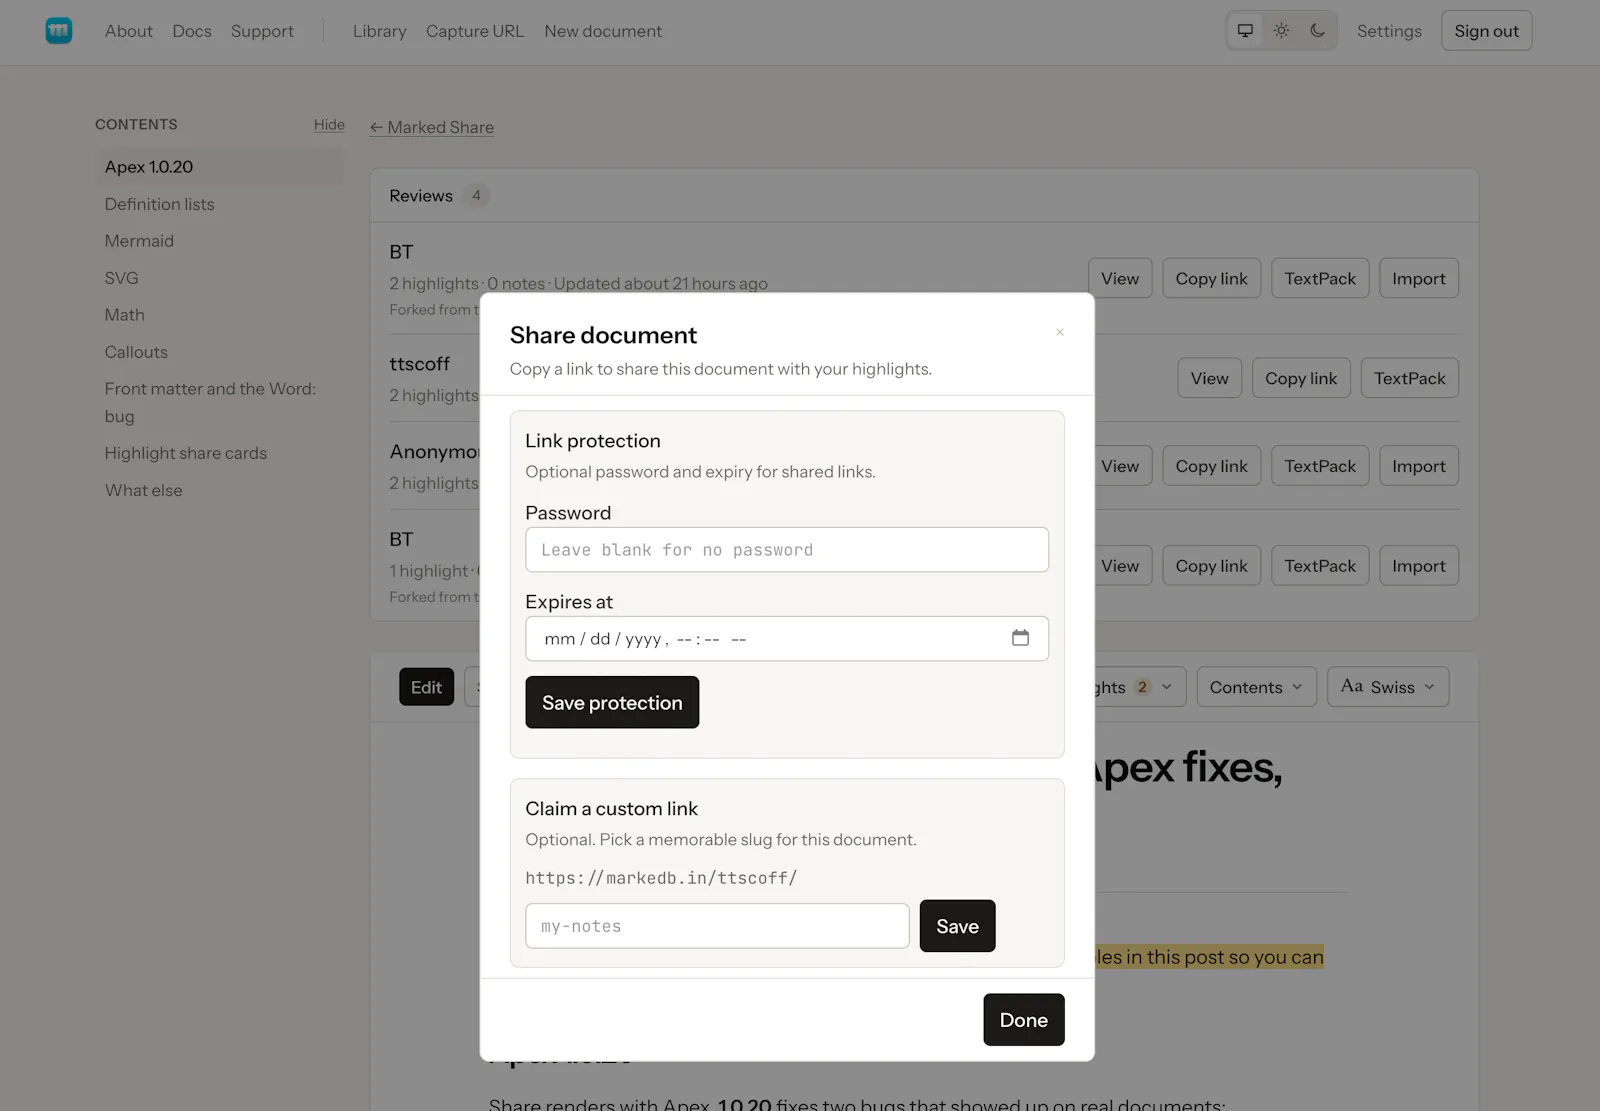Hide the Contents sidebar
The height and width of the screenshot is (1111, 1600).
click(329, 124)
